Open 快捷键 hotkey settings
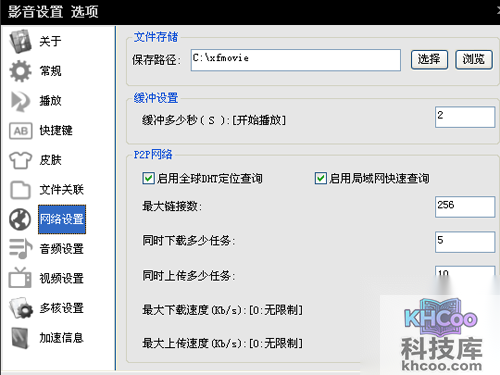 pyautogui.click(x=56, y=130)
